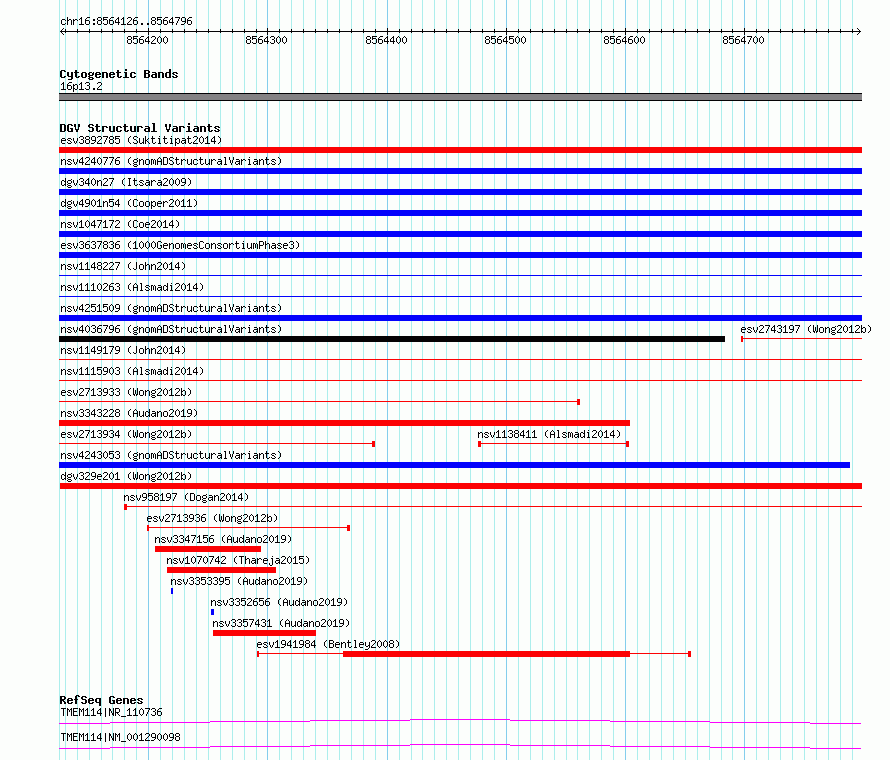Image resolution: width=890 pixels, height=760 pixels.
Task: Select the 16p13.2 cytogenetic band label
Action: coord(81,86)
